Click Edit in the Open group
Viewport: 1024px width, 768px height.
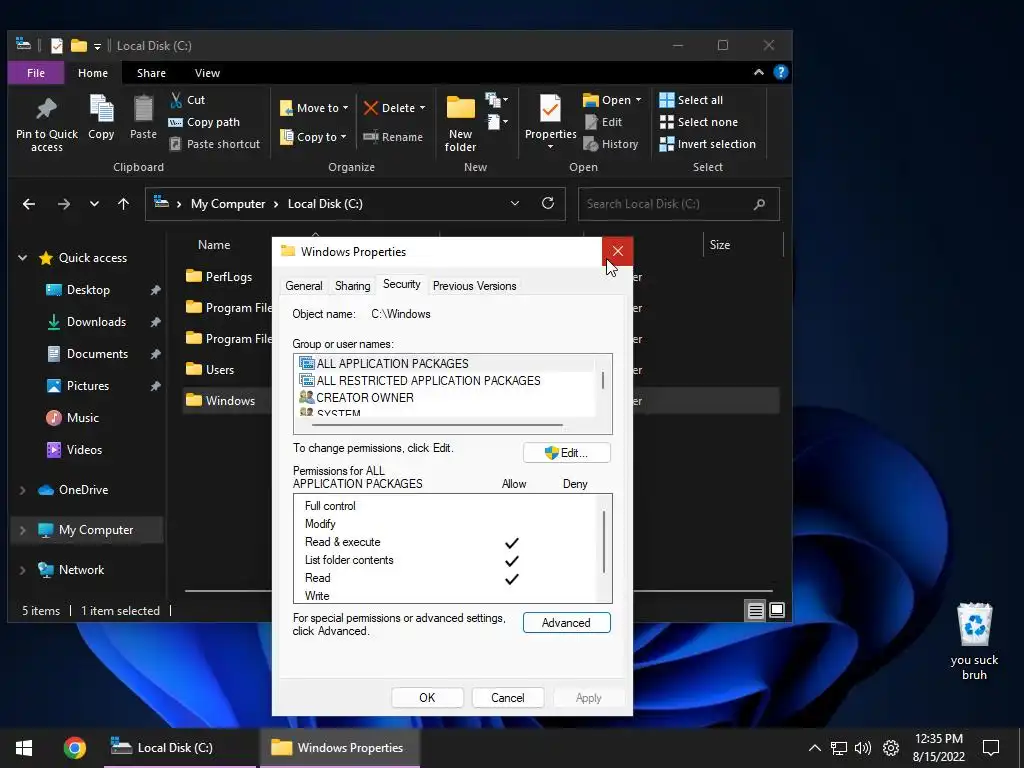click(x=603, y=122)
